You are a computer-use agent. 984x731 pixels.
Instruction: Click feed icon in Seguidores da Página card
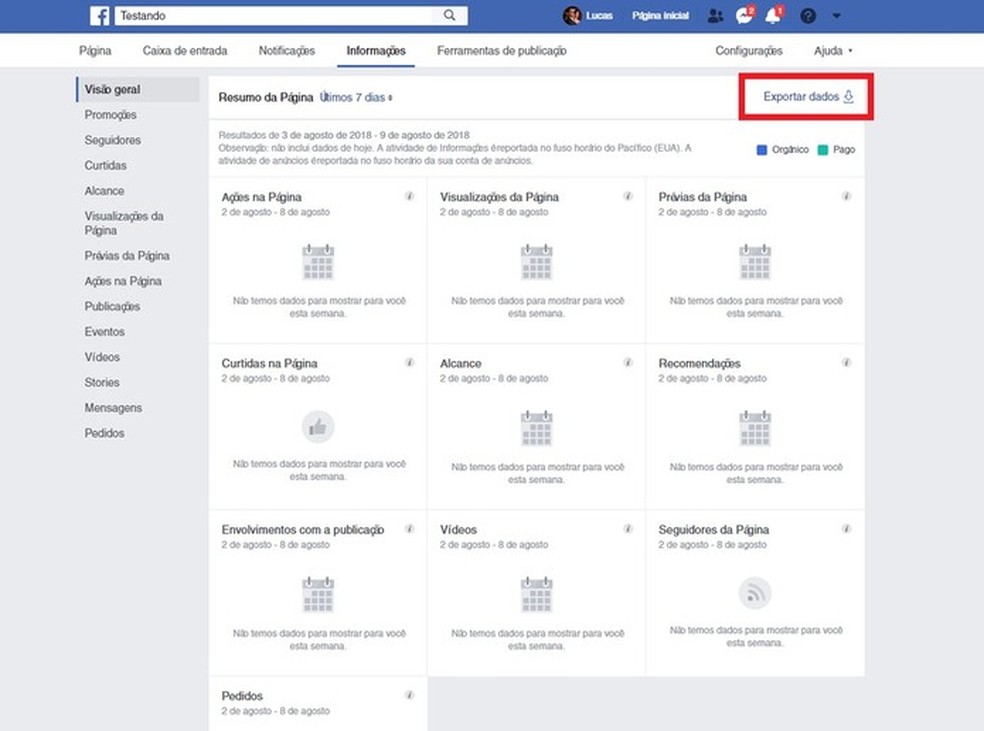(x=755, y=593)
